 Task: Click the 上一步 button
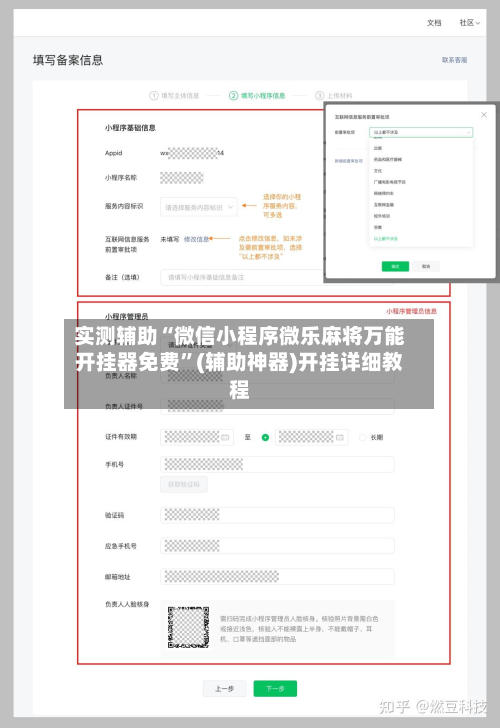[225, 689]
